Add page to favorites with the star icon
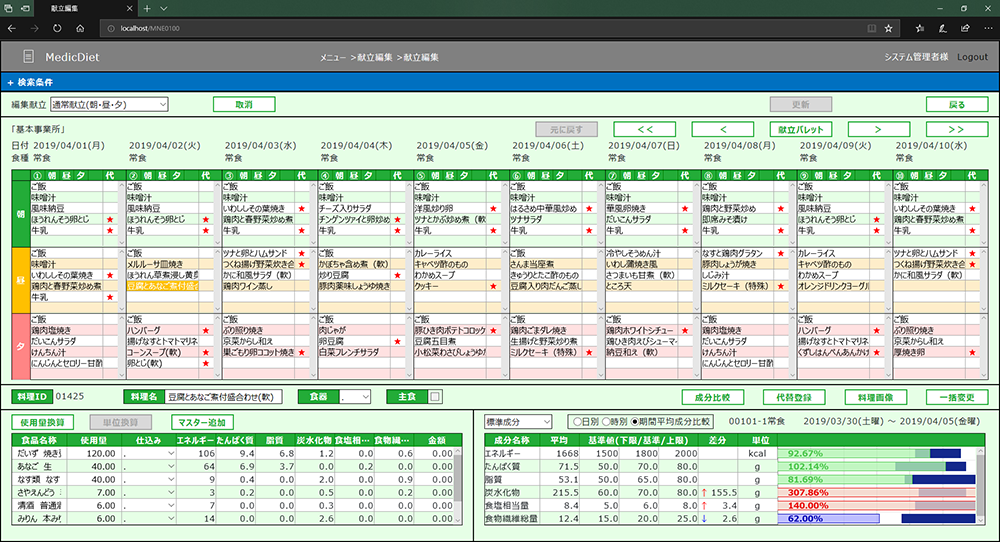 coord(888,28)
